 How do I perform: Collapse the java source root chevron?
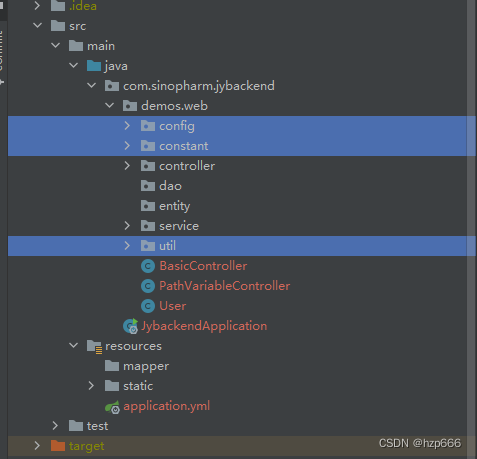coord(74,65)
